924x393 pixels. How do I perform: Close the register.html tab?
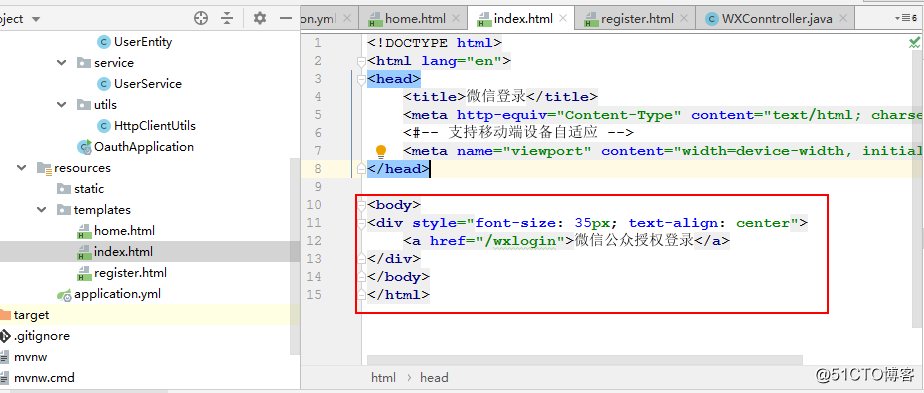pos(683,19)
